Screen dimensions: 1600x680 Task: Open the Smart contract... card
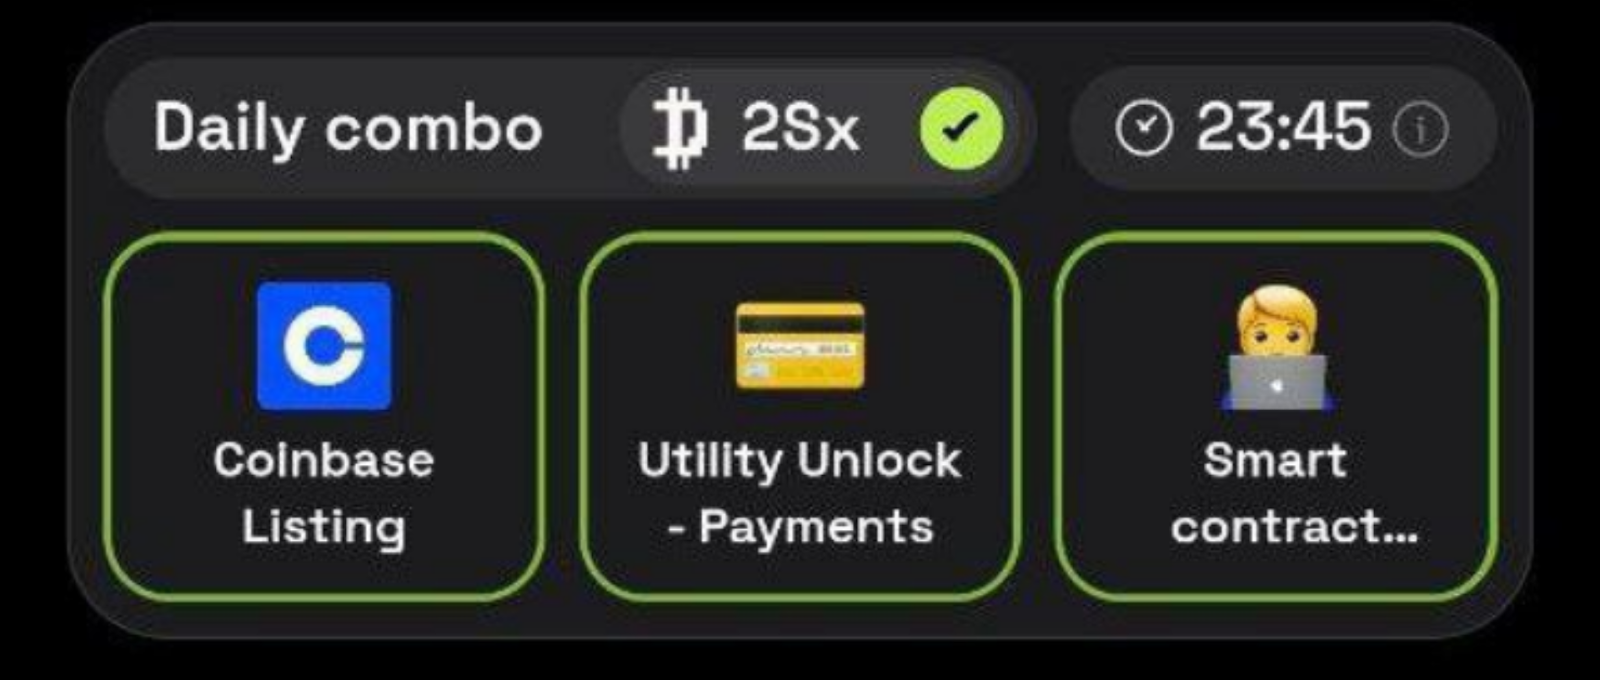(1277, 416)
